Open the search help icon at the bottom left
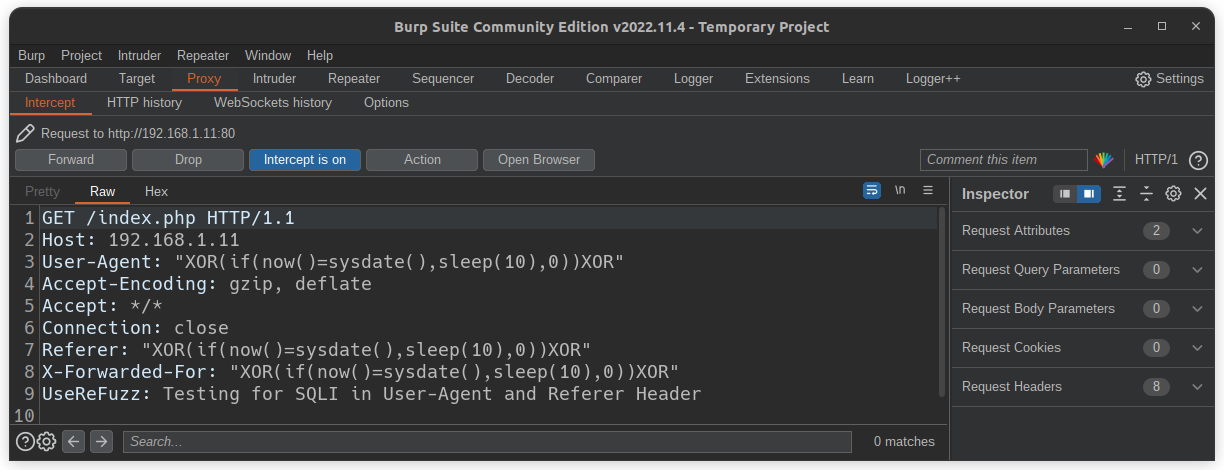The height and width of the screenshot is (470, 1224). 25,441
